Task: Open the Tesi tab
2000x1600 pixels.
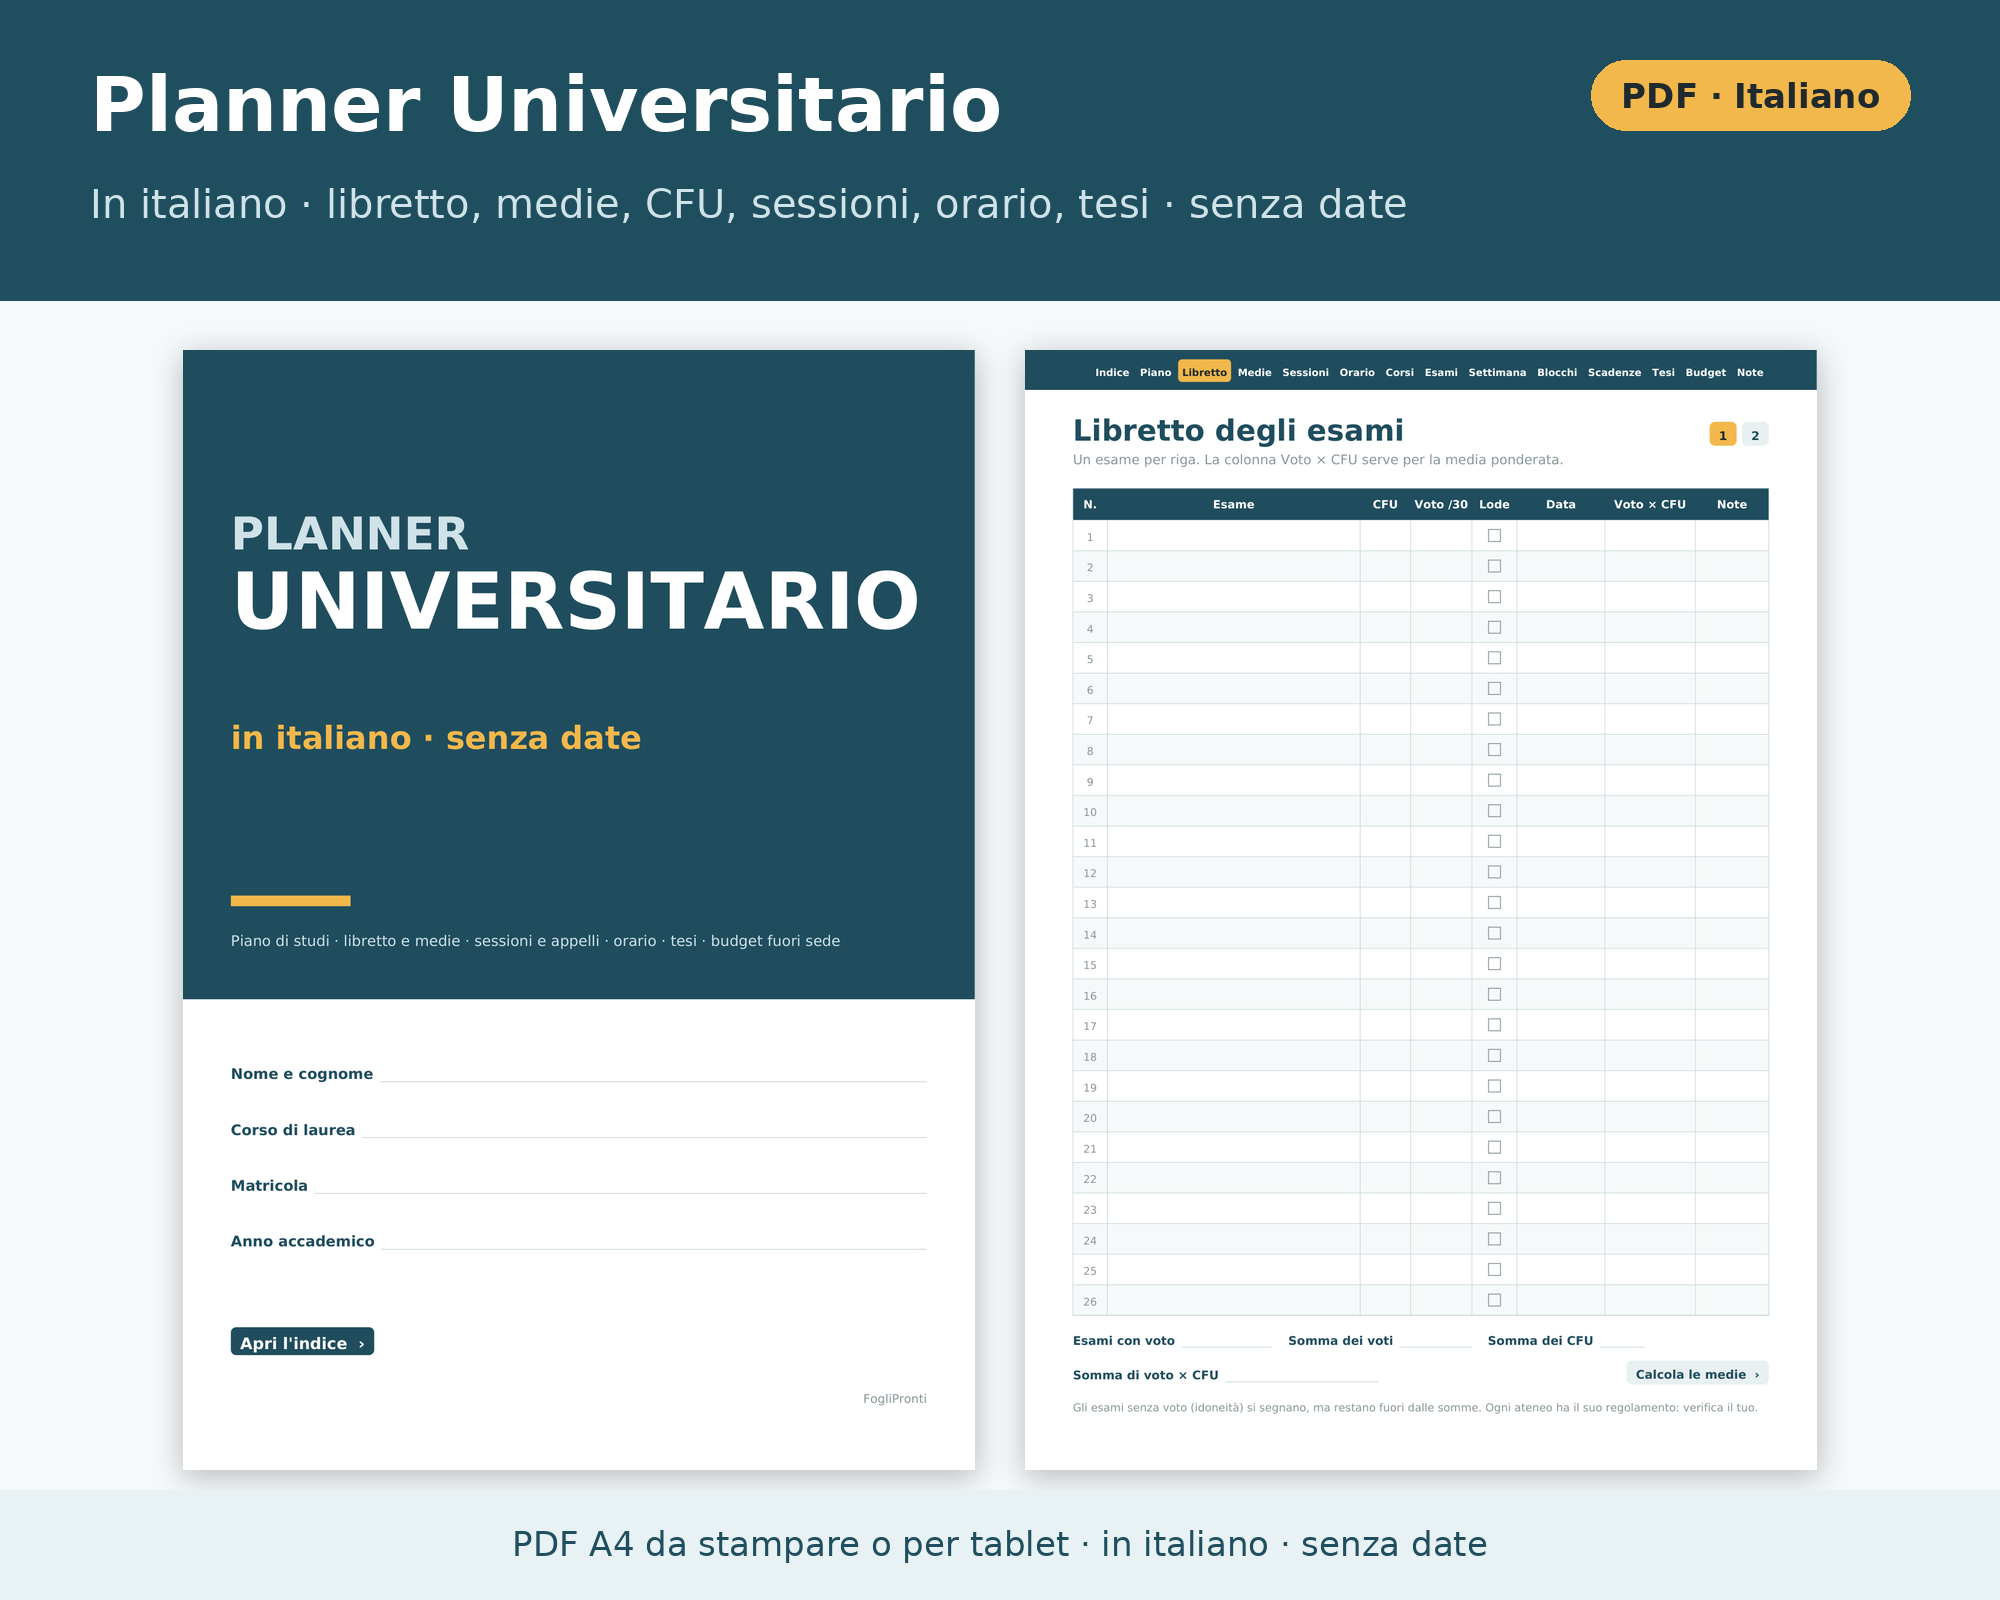Action: [1663, 372]
